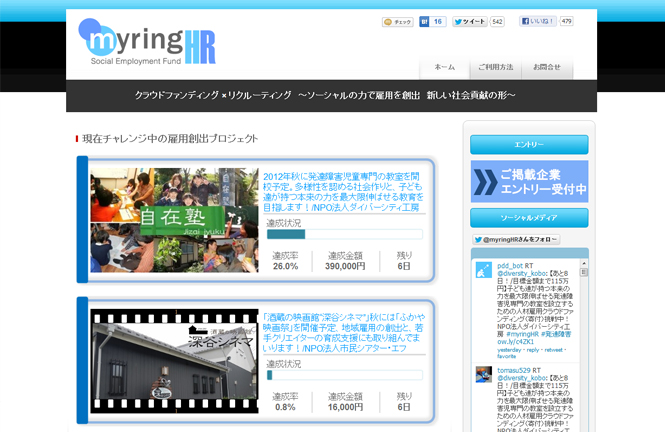This screenshot has height=432, width=665.
Task: Click the Twitter ツイート button
Action: click(470, 21)
